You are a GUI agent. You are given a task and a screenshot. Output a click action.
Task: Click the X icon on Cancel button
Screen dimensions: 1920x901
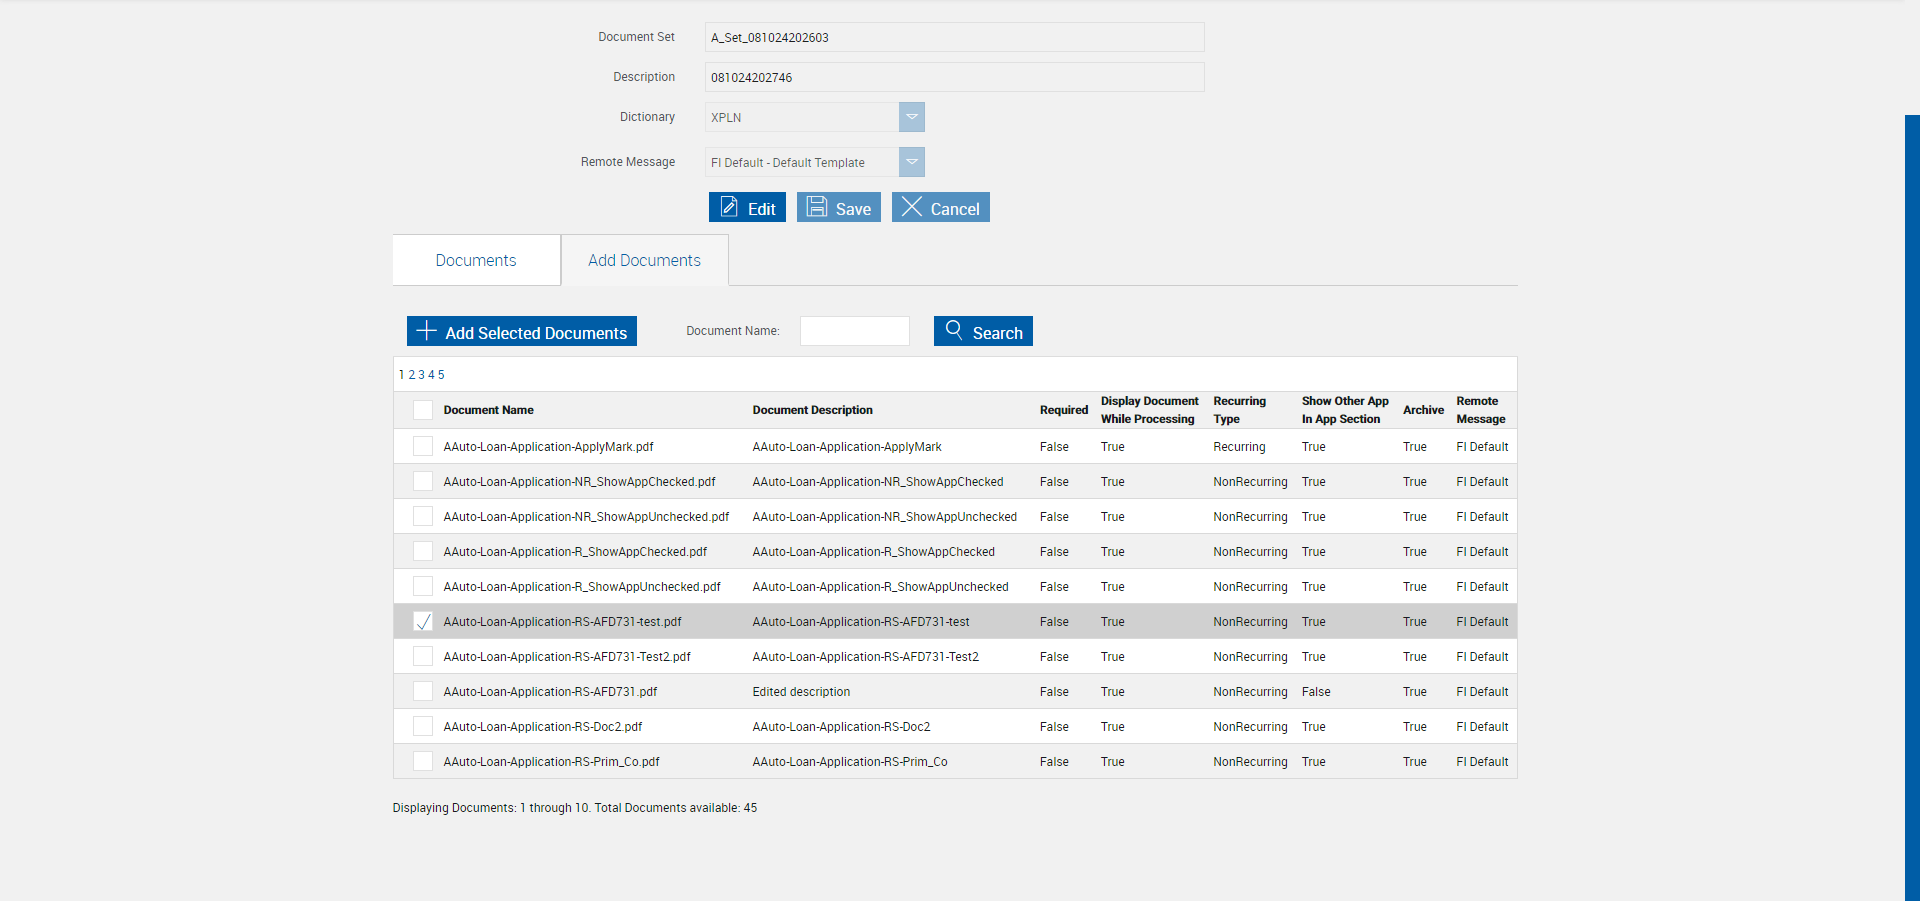tap(912, 206)
